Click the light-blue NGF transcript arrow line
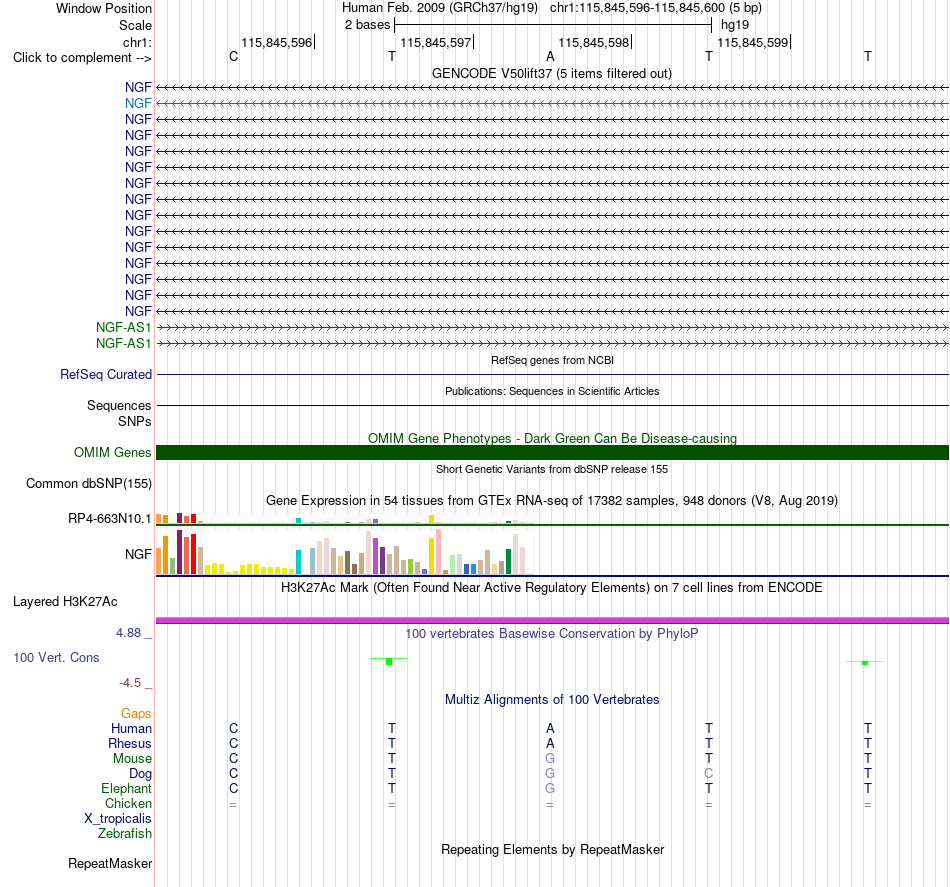The image size is (950, 887). pos(552,104)
